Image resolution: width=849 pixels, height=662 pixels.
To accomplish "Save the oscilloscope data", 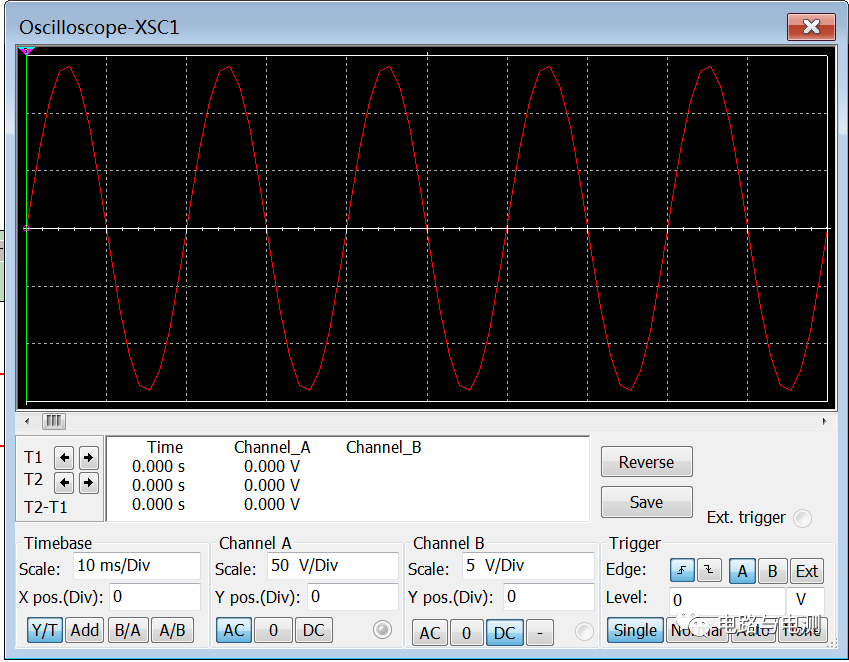I will [646, 502].
